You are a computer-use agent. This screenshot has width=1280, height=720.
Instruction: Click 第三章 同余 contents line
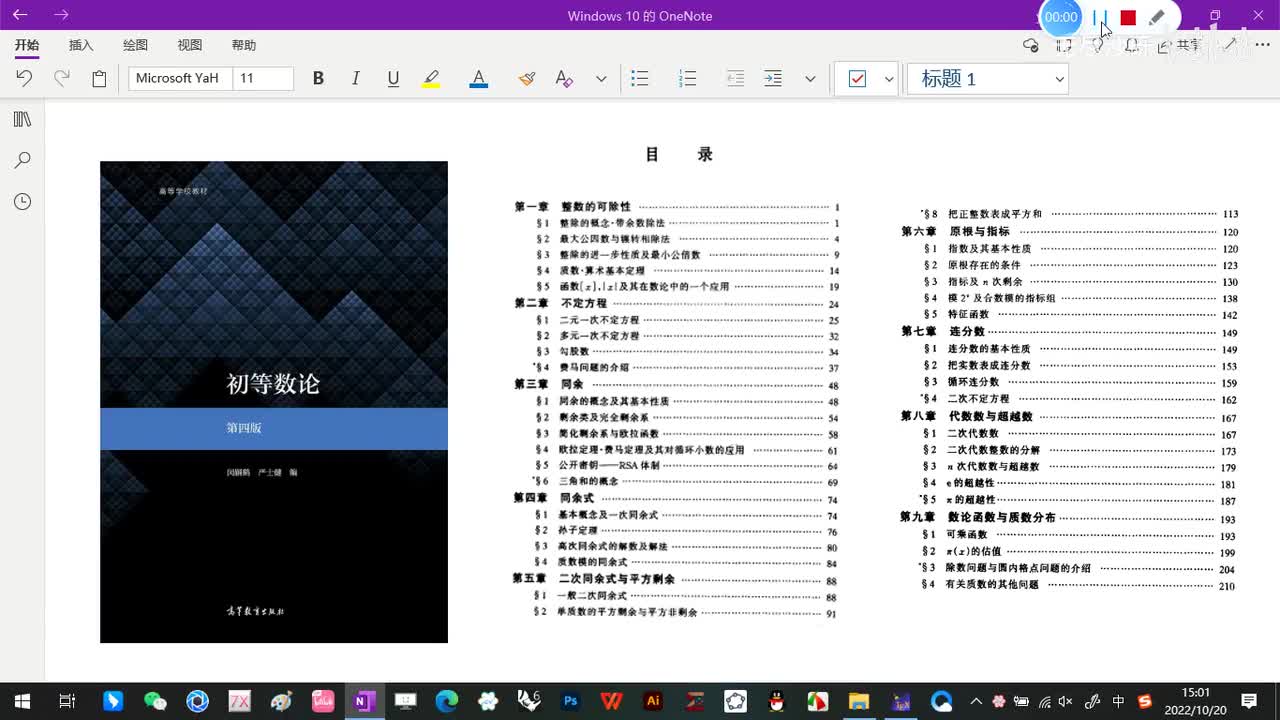[677, 384]
